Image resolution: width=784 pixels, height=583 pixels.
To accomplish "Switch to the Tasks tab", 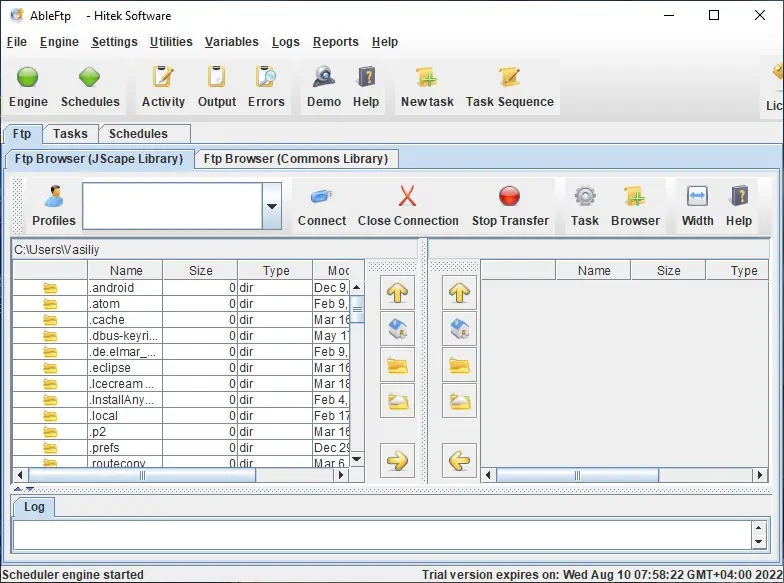I will (70, 134).
